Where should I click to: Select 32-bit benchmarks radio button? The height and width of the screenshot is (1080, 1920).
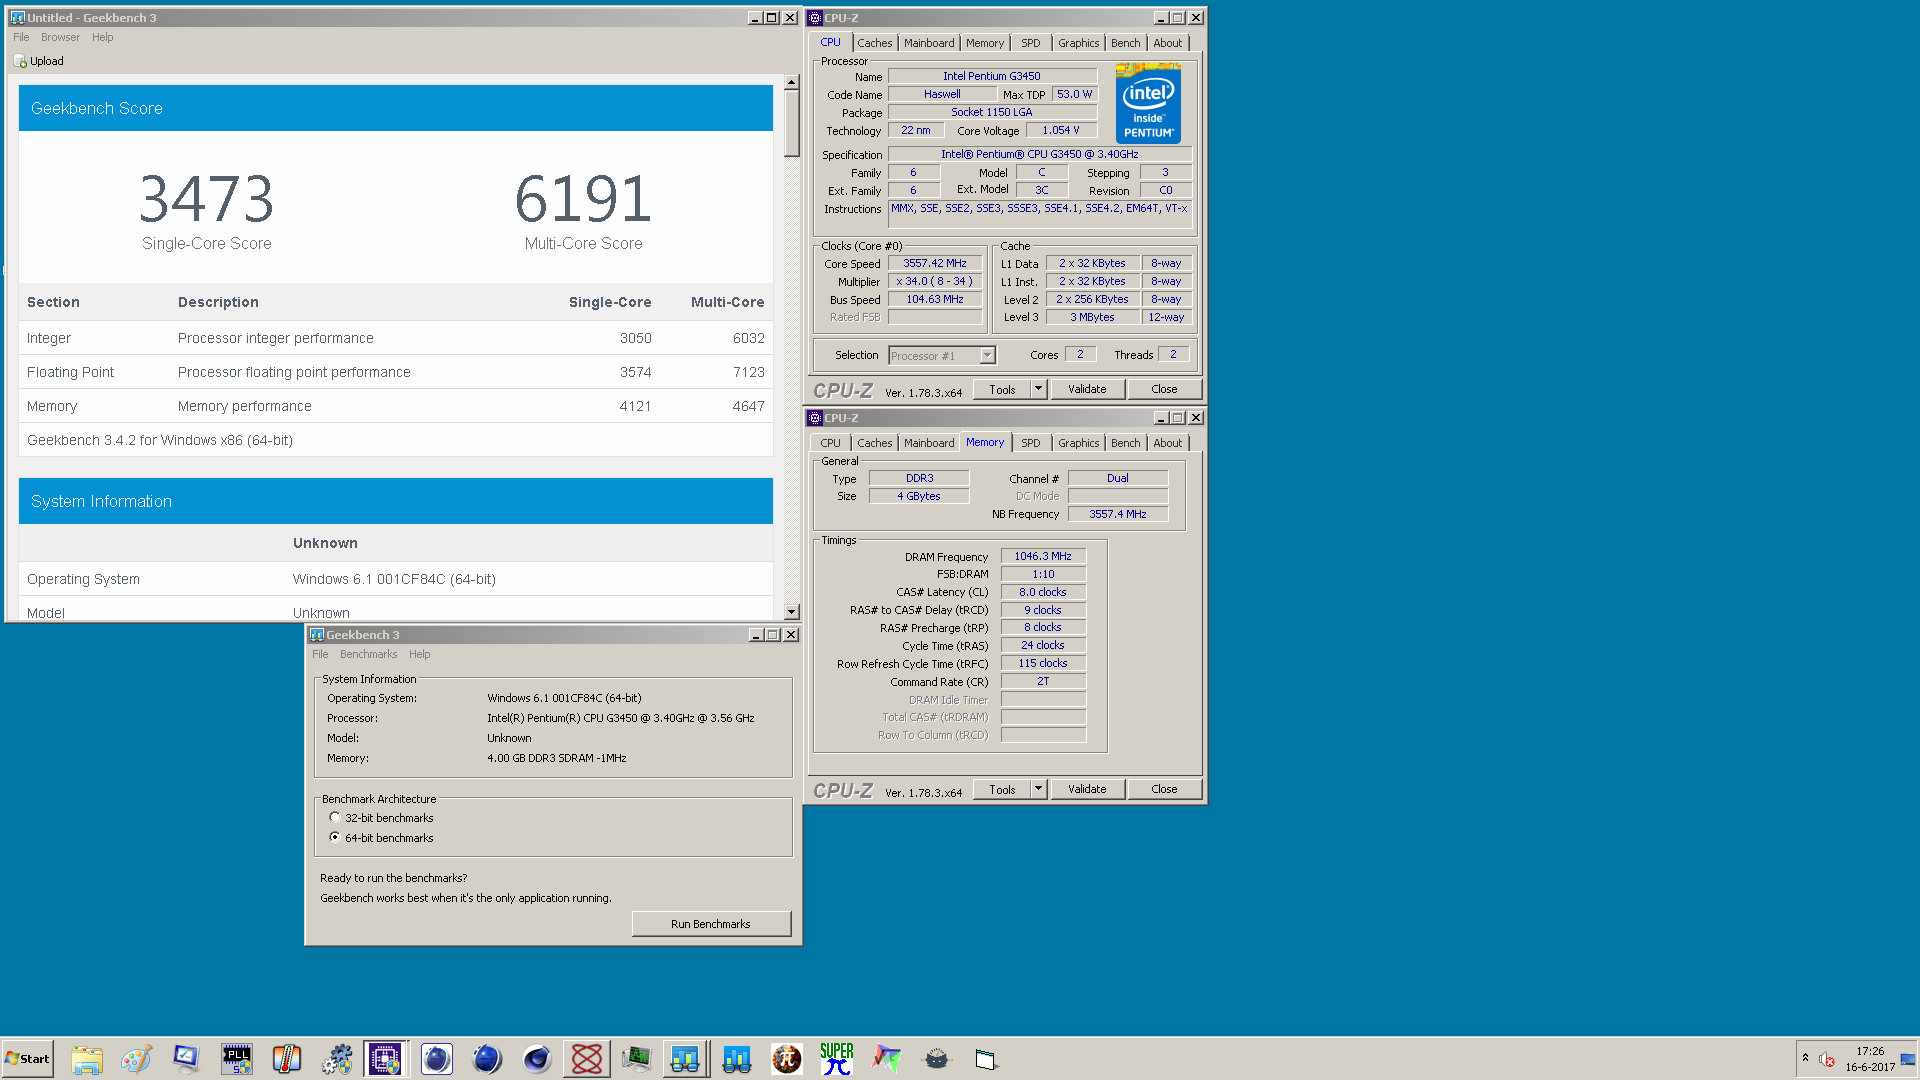coord(335,818)
